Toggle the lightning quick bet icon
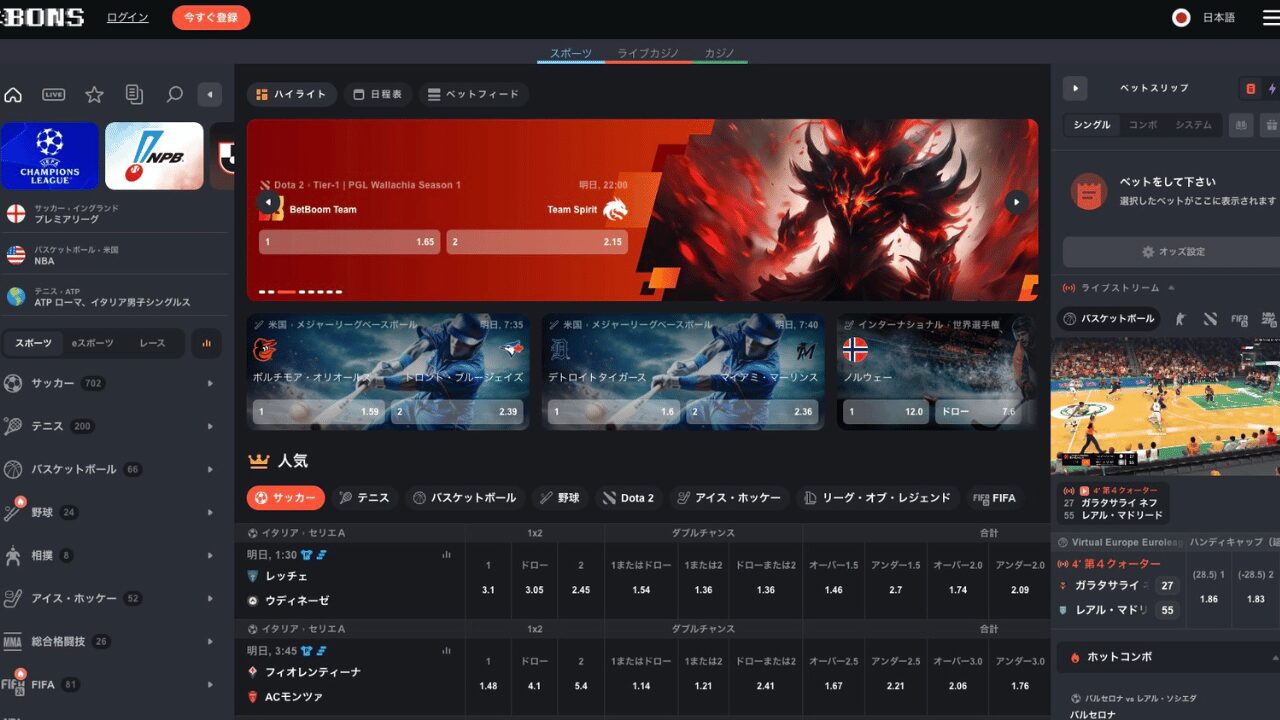1280x720 pixels. click(x=1272, y=88)
